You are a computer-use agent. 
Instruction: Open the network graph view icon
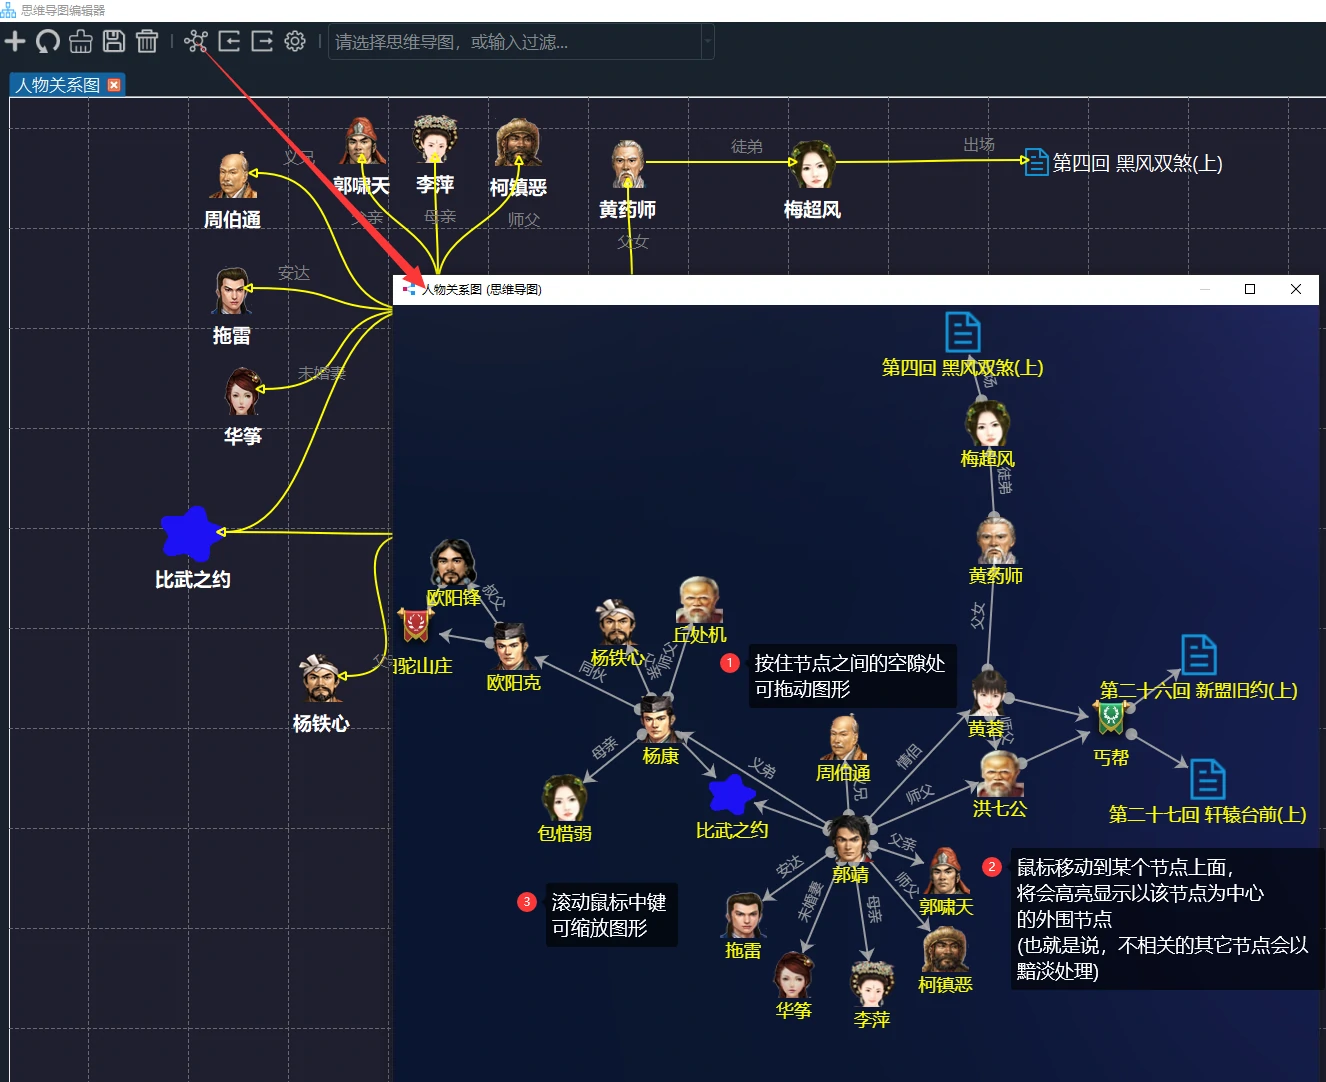coord(196,41)
